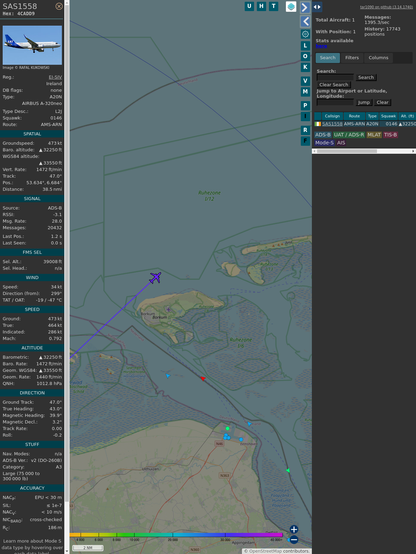The height and width of the screenshot is (554, 416).
Task: Sort table by Route column header
Action: pyautogui.click(x=354, y=116)
